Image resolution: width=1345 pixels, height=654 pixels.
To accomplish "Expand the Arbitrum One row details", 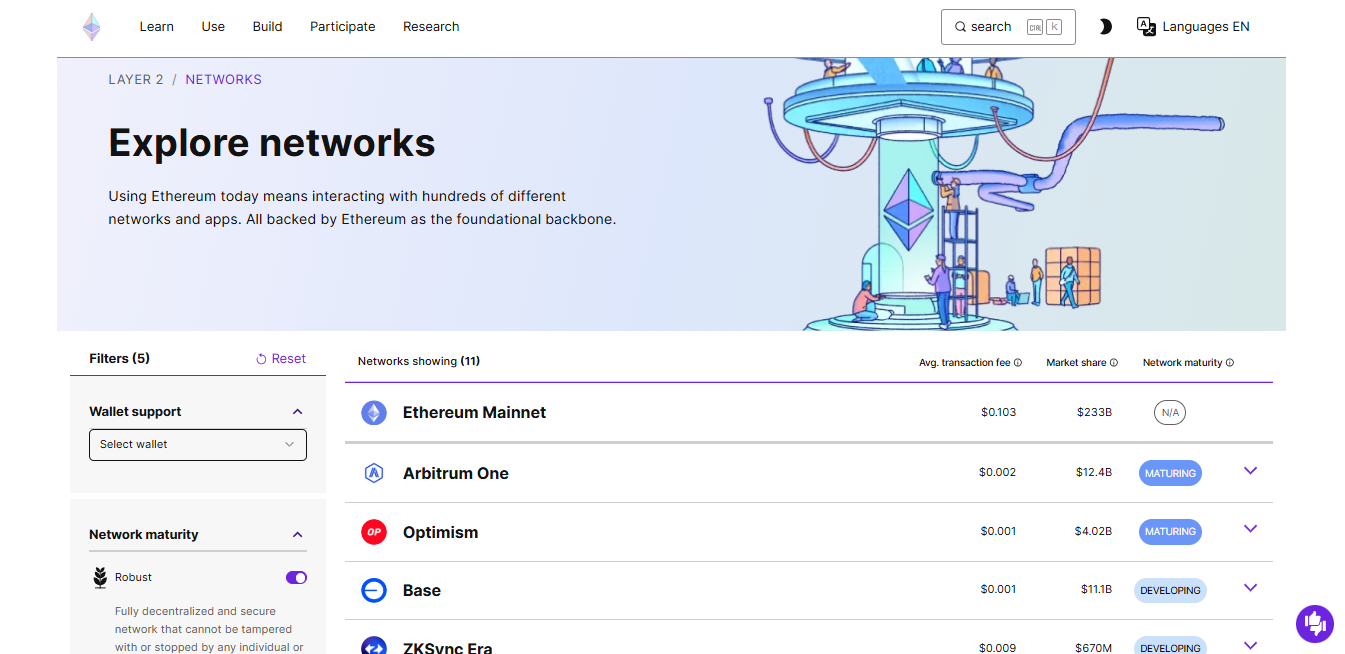I will (1250, 471).
